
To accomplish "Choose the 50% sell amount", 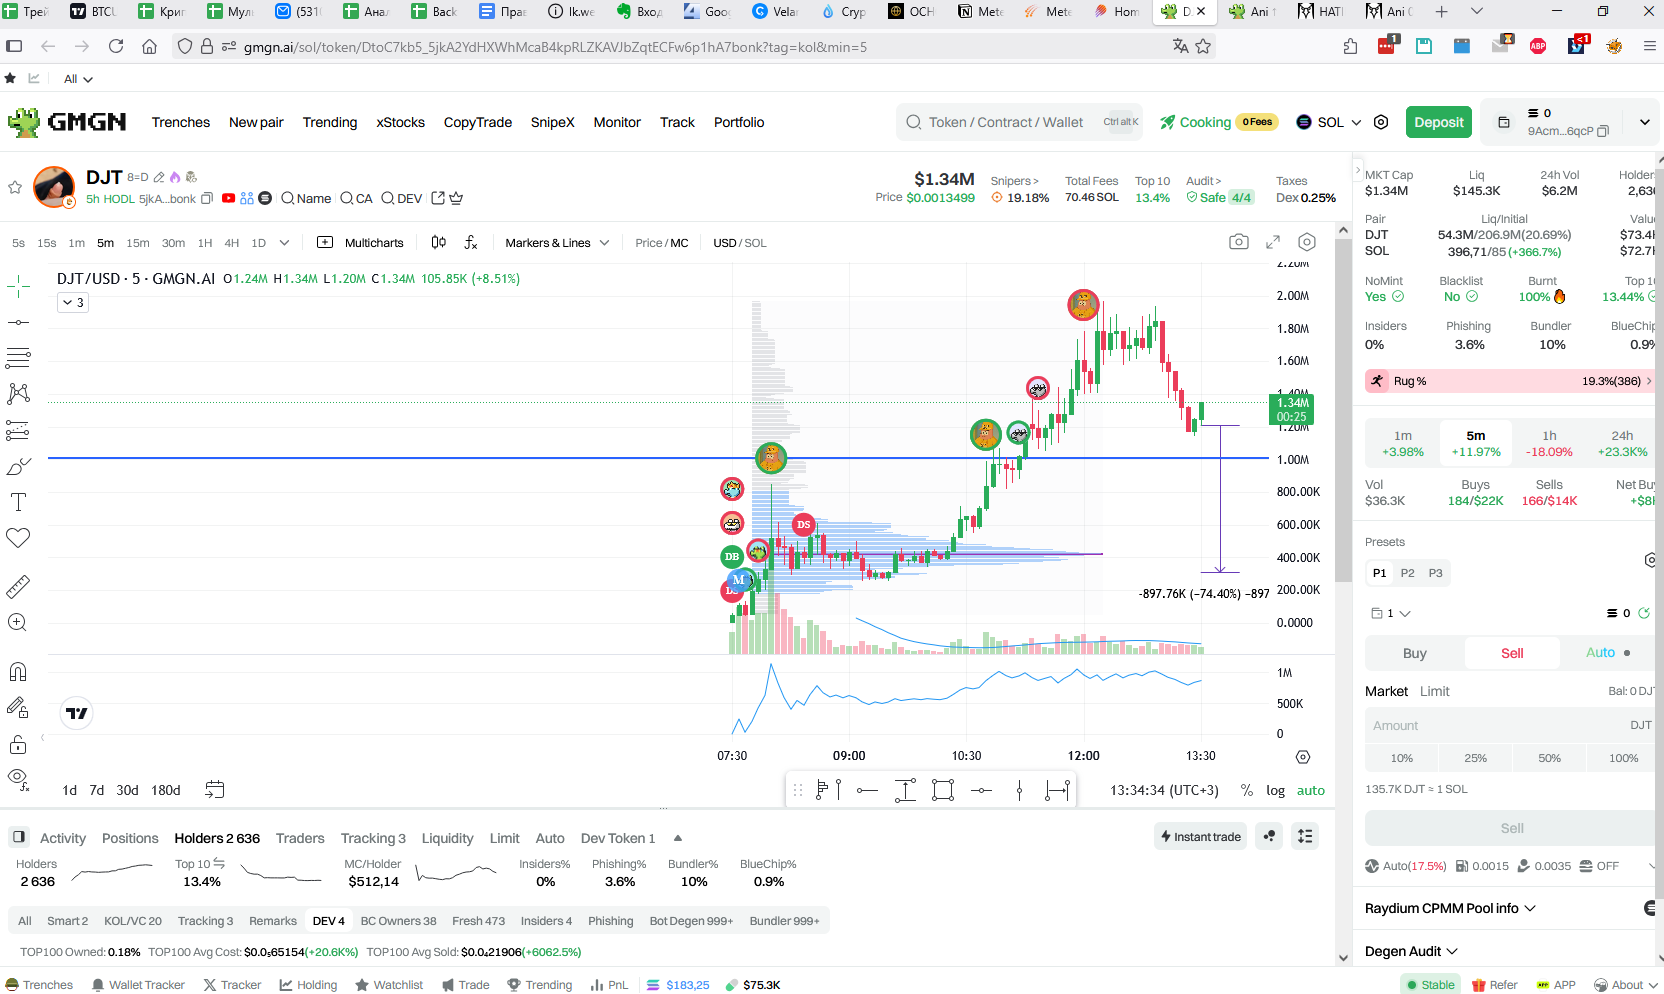I will pyautogui.click(x=1549, y=758).
